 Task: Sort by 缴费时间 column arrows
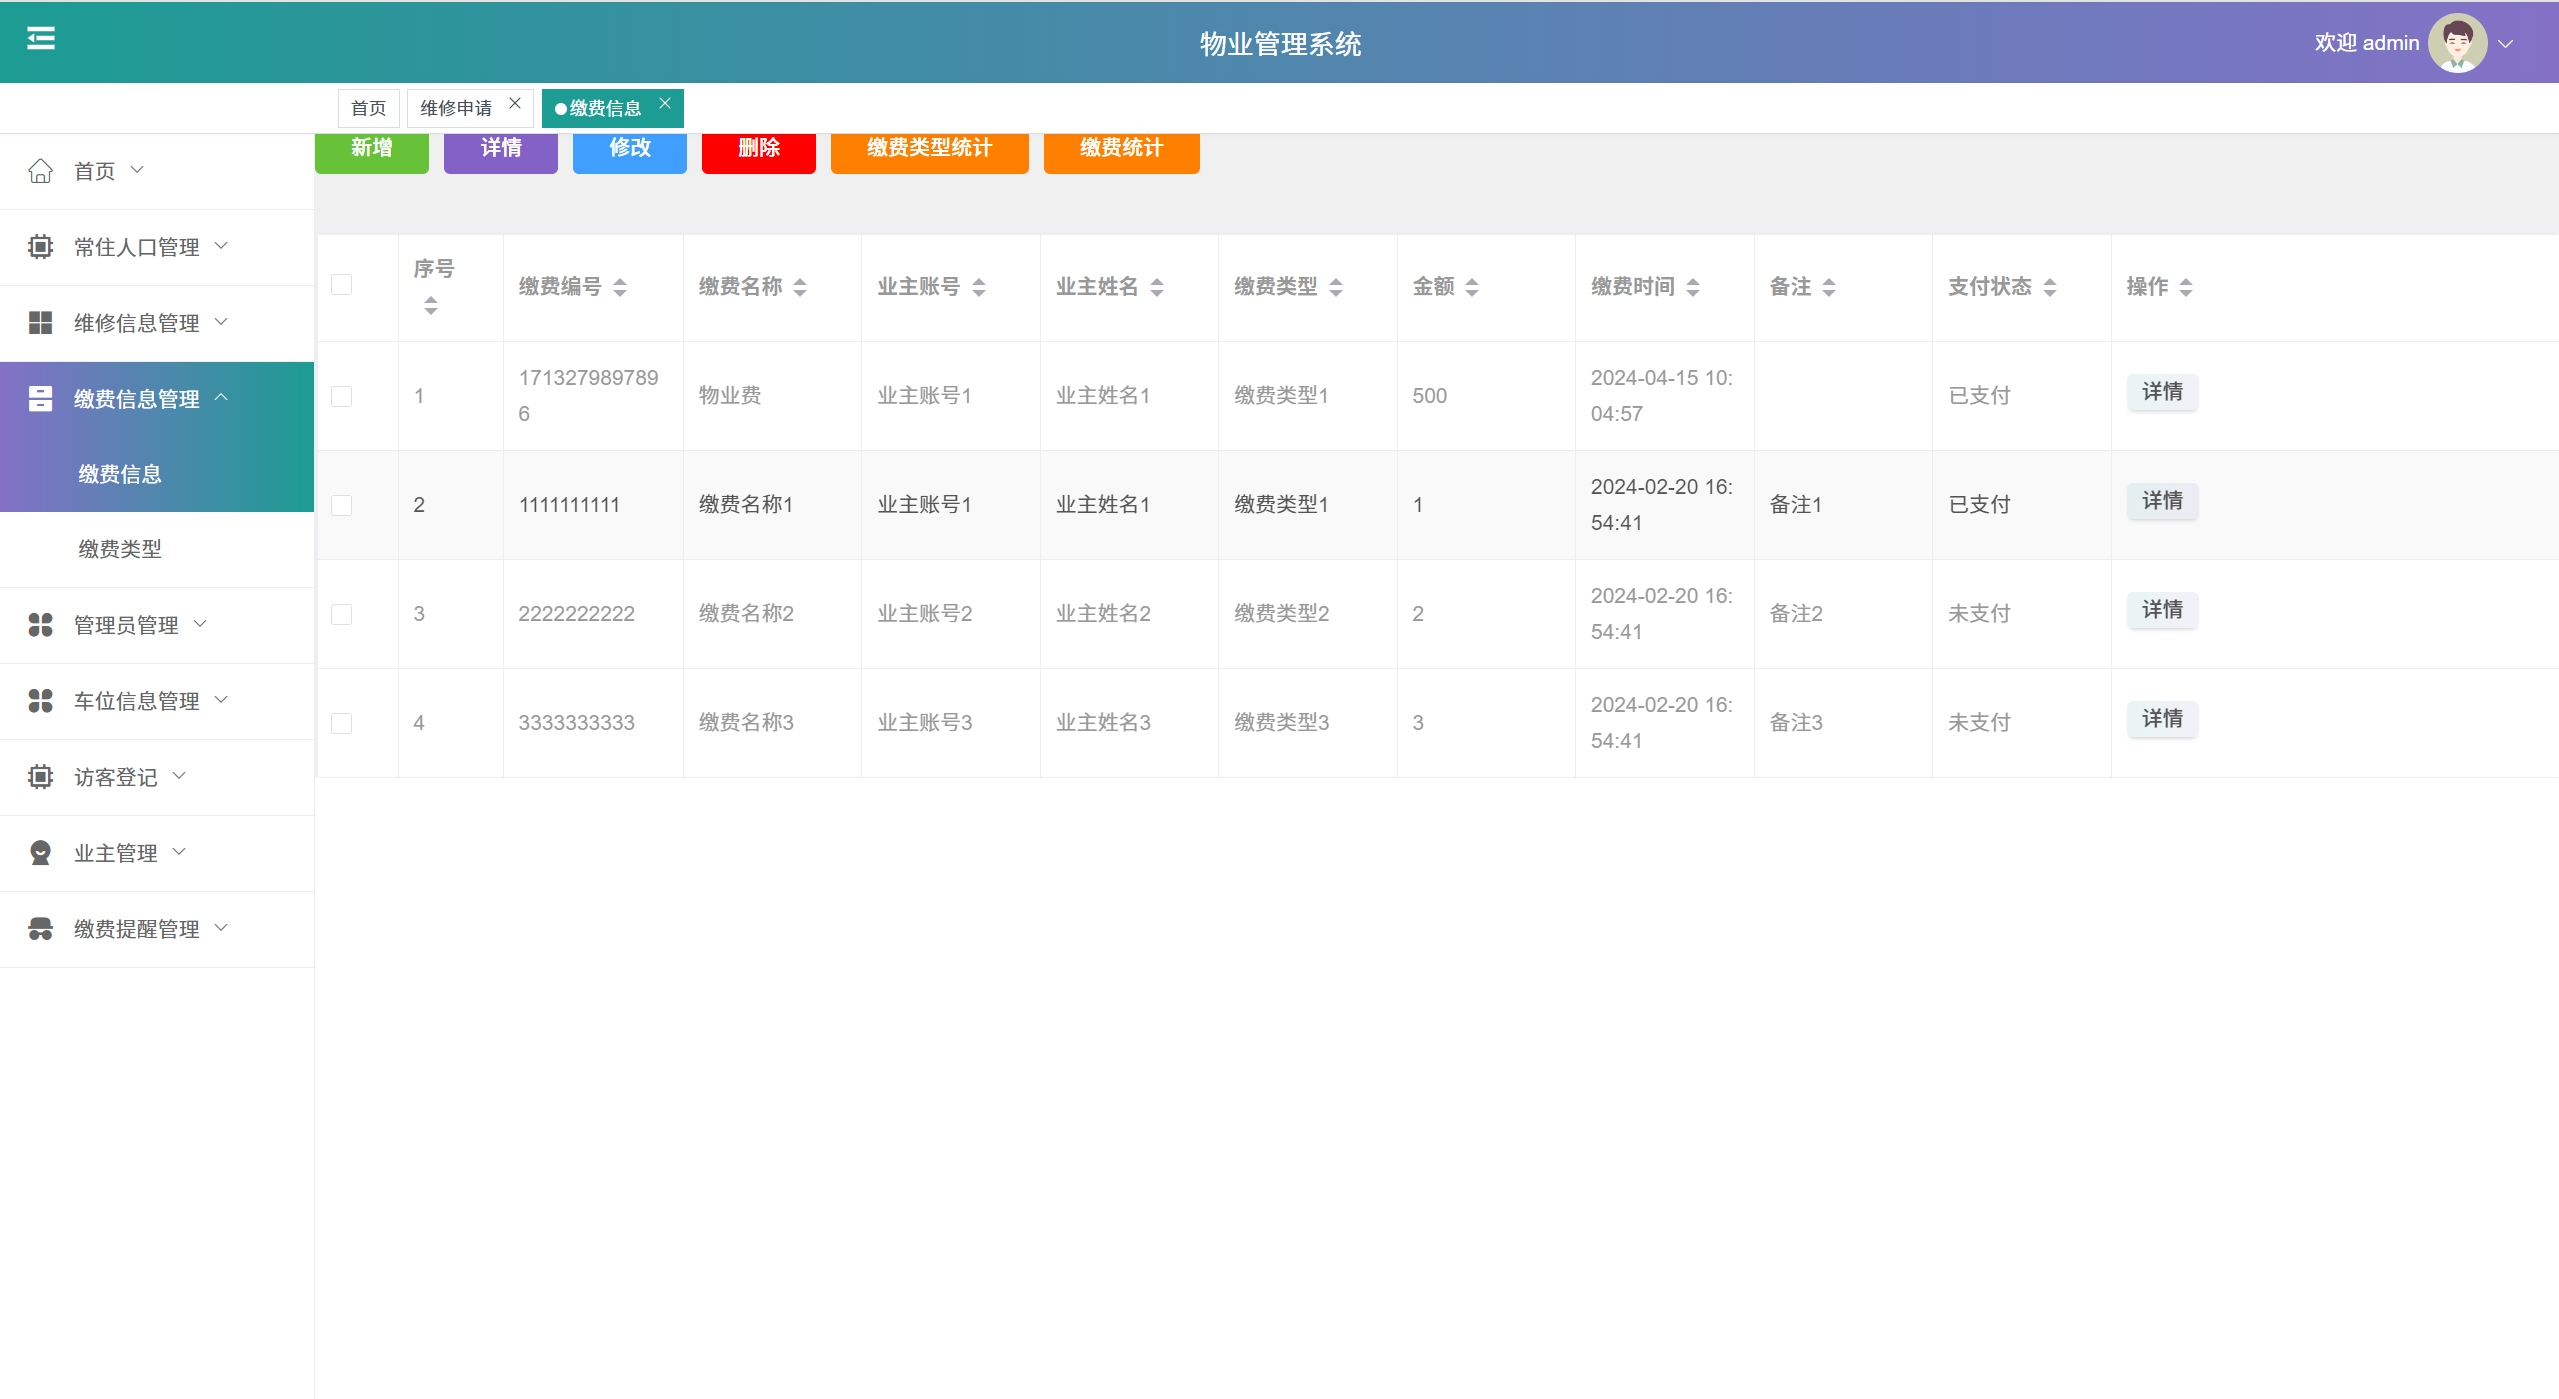coord(1693,288)
